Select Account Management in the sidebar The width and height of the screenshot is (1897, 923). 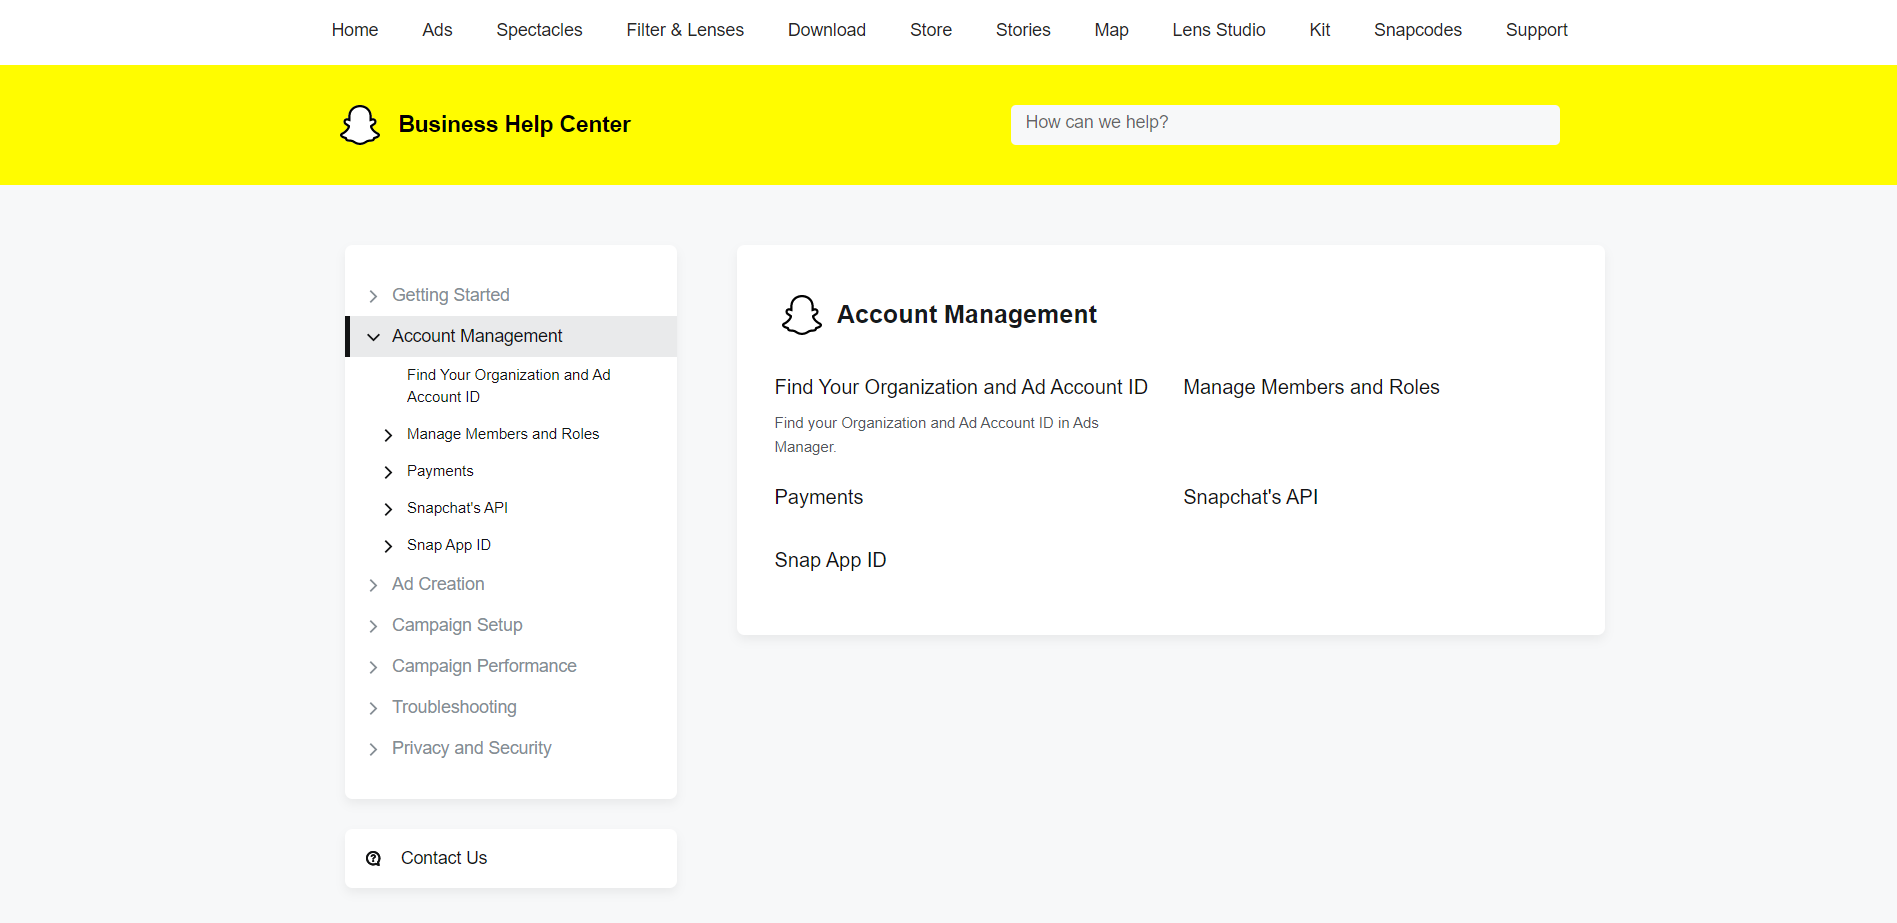click(x=477, y=336)
